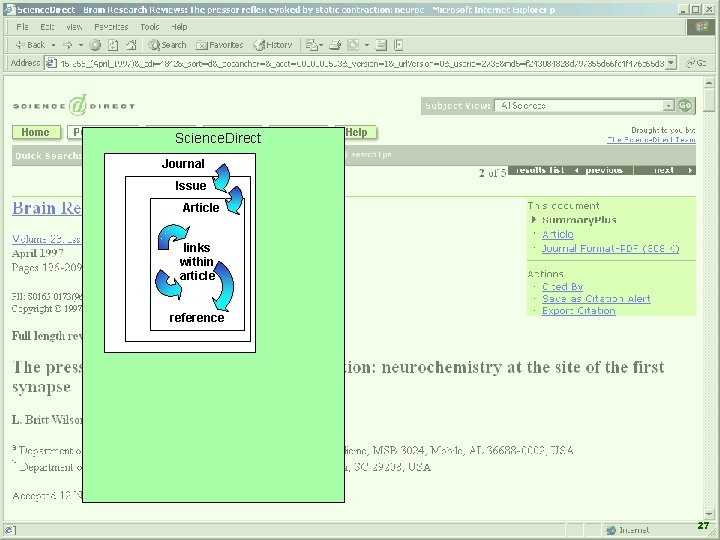Screen dimensions: 720x540
Task: Click the article title heading text
Action: pos(338,377)
